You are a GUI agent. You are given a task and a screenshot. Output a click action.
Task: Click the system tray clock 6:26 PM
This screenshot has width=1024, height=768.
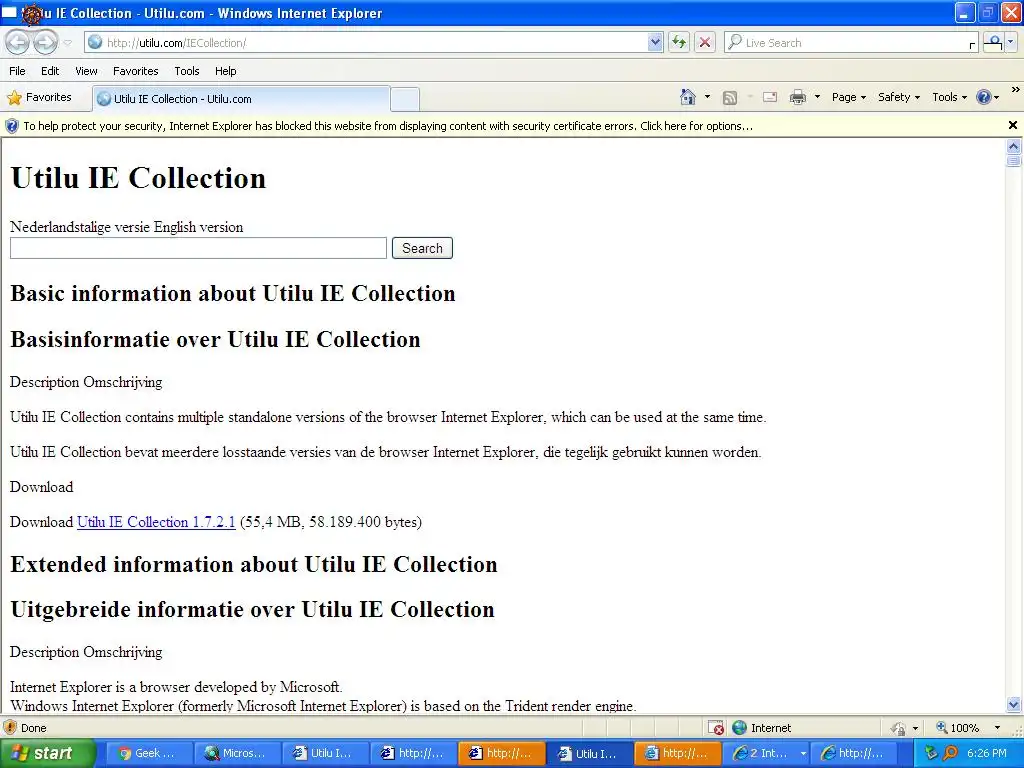pyautogui.click(x=987, y=754)
